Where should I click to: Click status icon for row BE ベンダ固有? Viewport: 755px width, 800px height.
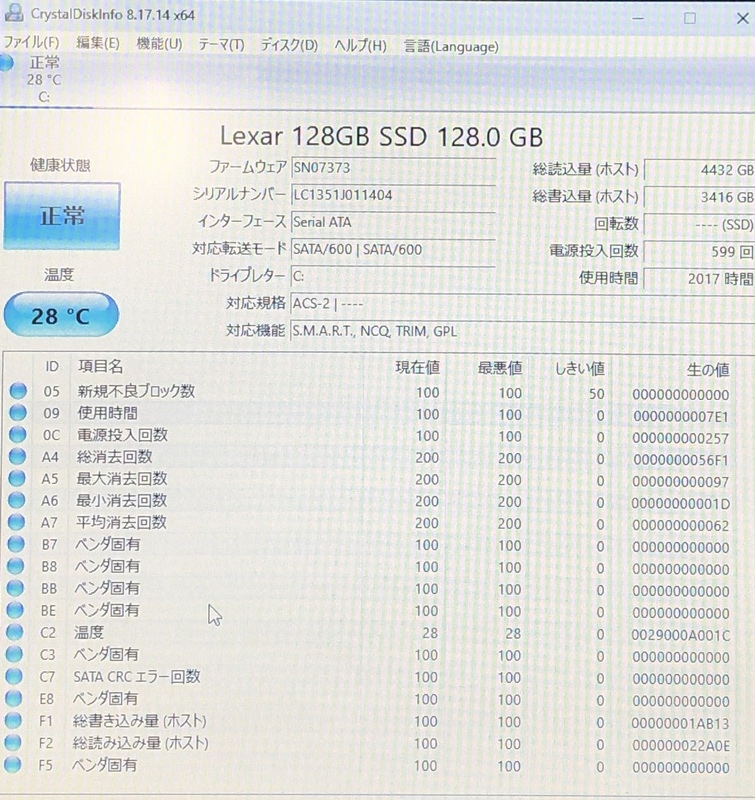(15, 610)
